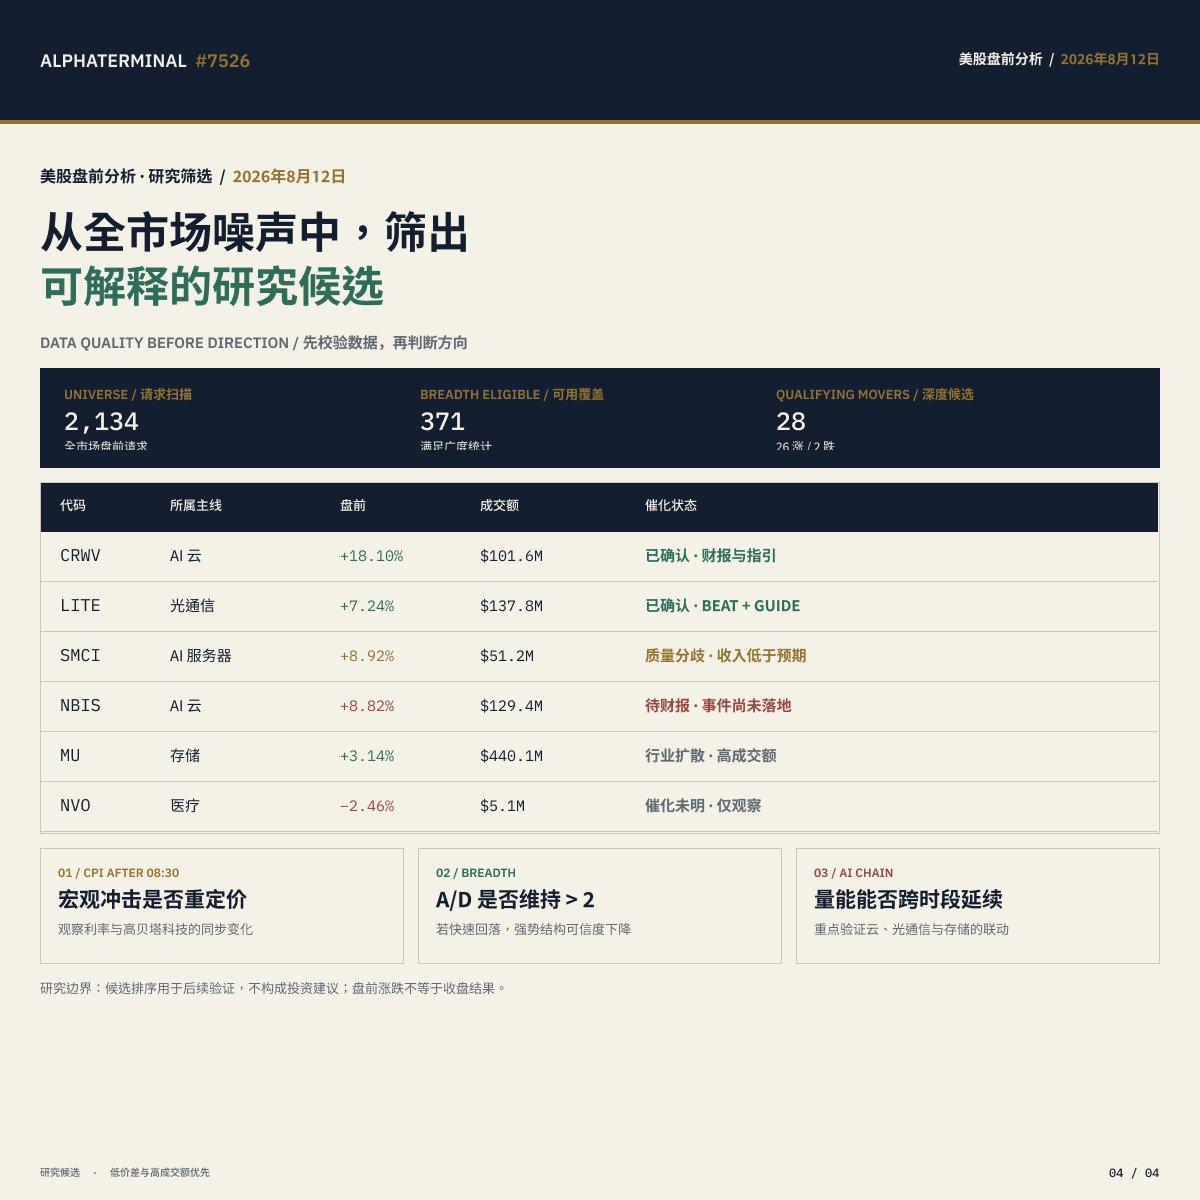Click the 光通信 theme cell
The width and height of the screenshot is (1200, 1200).
tap(192, 606)
